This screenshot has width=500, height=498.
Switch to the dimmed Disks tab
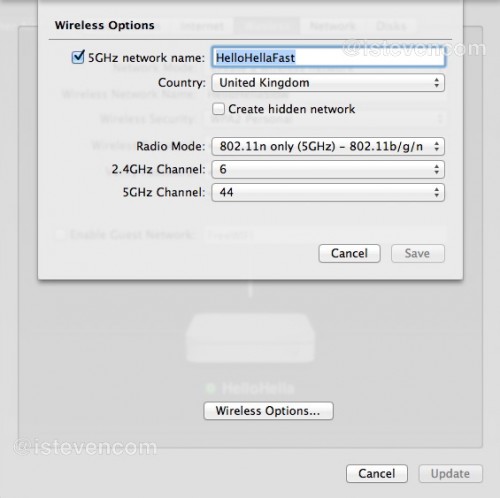coord(391,26)
